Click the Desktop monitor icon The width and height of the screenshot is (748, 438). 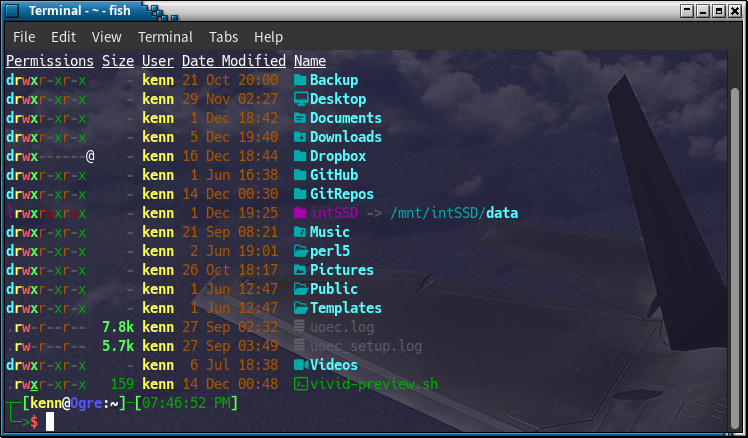301,99
